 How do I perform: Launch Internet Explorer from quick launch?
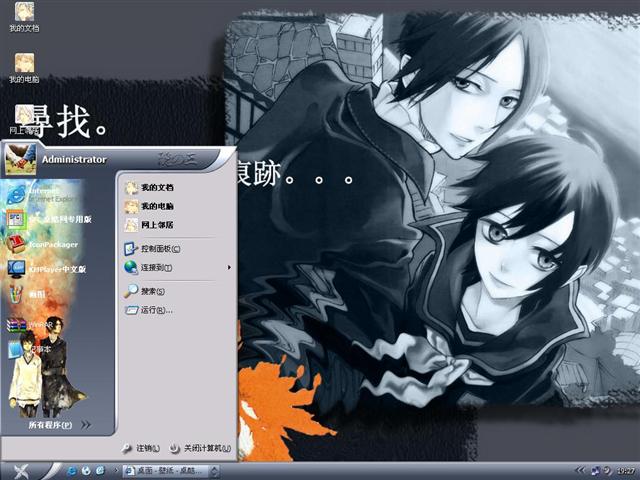tap(71, 471)
